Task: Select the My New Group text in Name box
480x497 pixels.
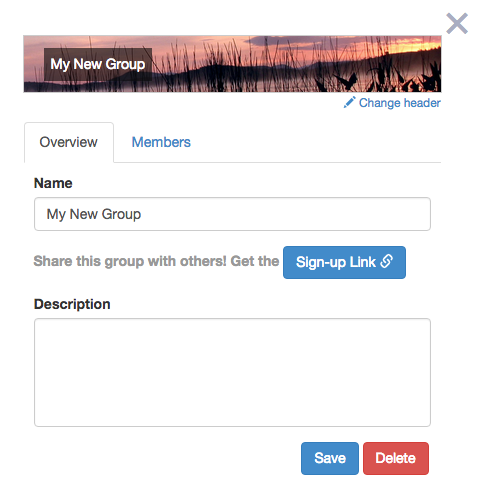Action: pos(94,214)
